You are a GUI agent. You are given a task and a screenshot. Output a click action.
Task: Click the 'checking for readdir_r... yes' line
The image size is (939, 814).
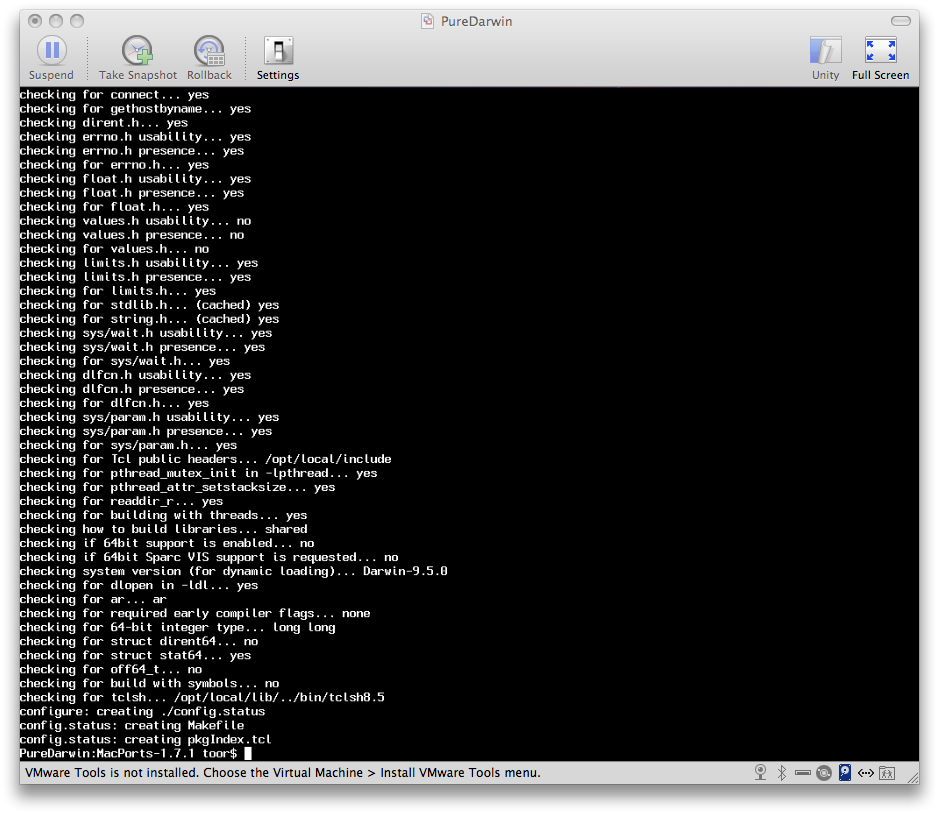point(121,501)
